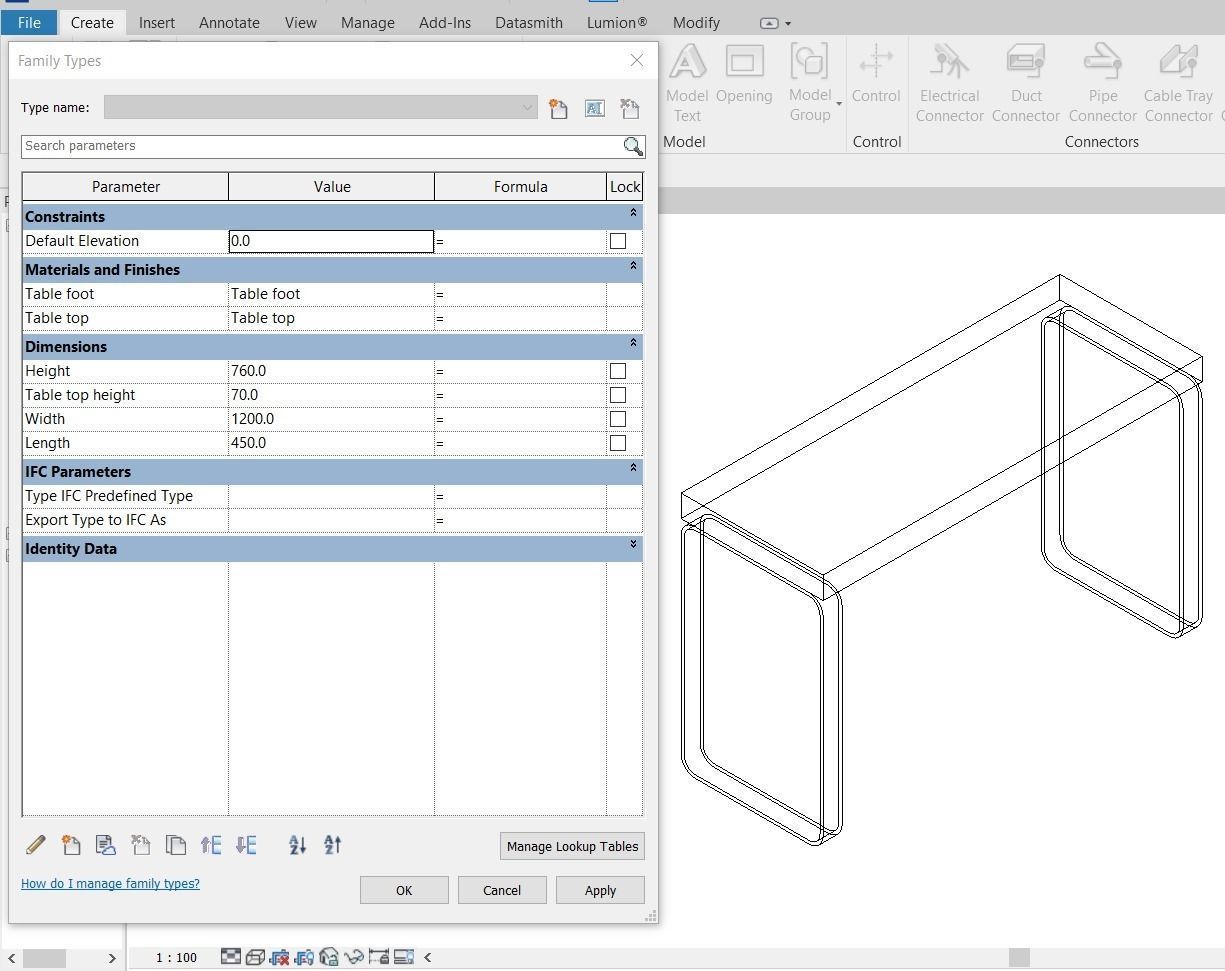Toggle Lock checkbox for Length
Viewport: 1225px width, 971px height.
click(x=618, y=443)
